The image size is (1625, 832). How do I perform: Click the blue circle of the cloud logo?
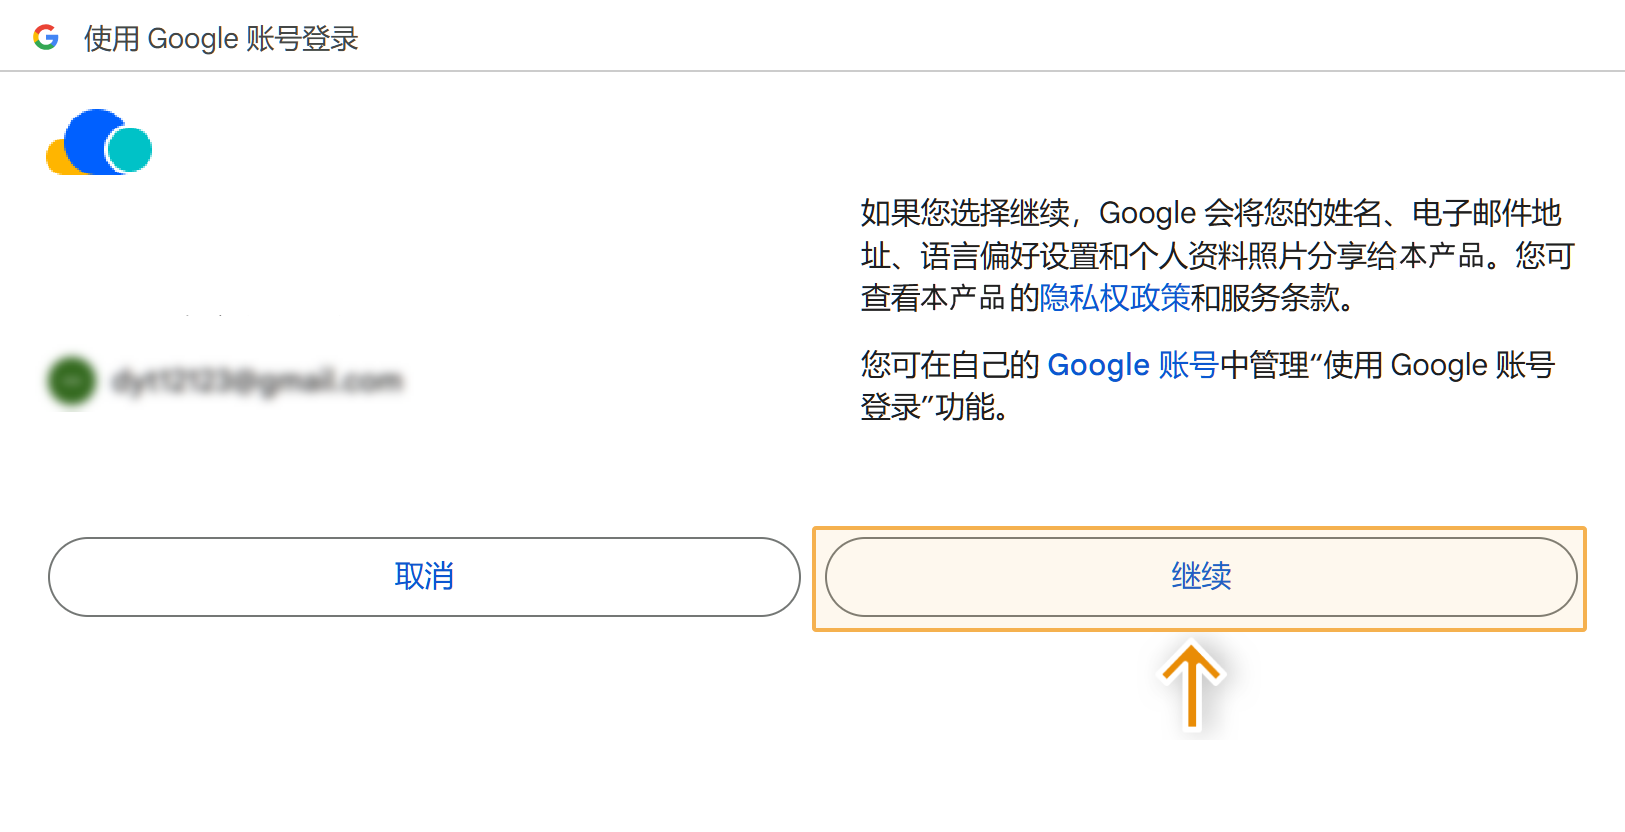[90, 138]
